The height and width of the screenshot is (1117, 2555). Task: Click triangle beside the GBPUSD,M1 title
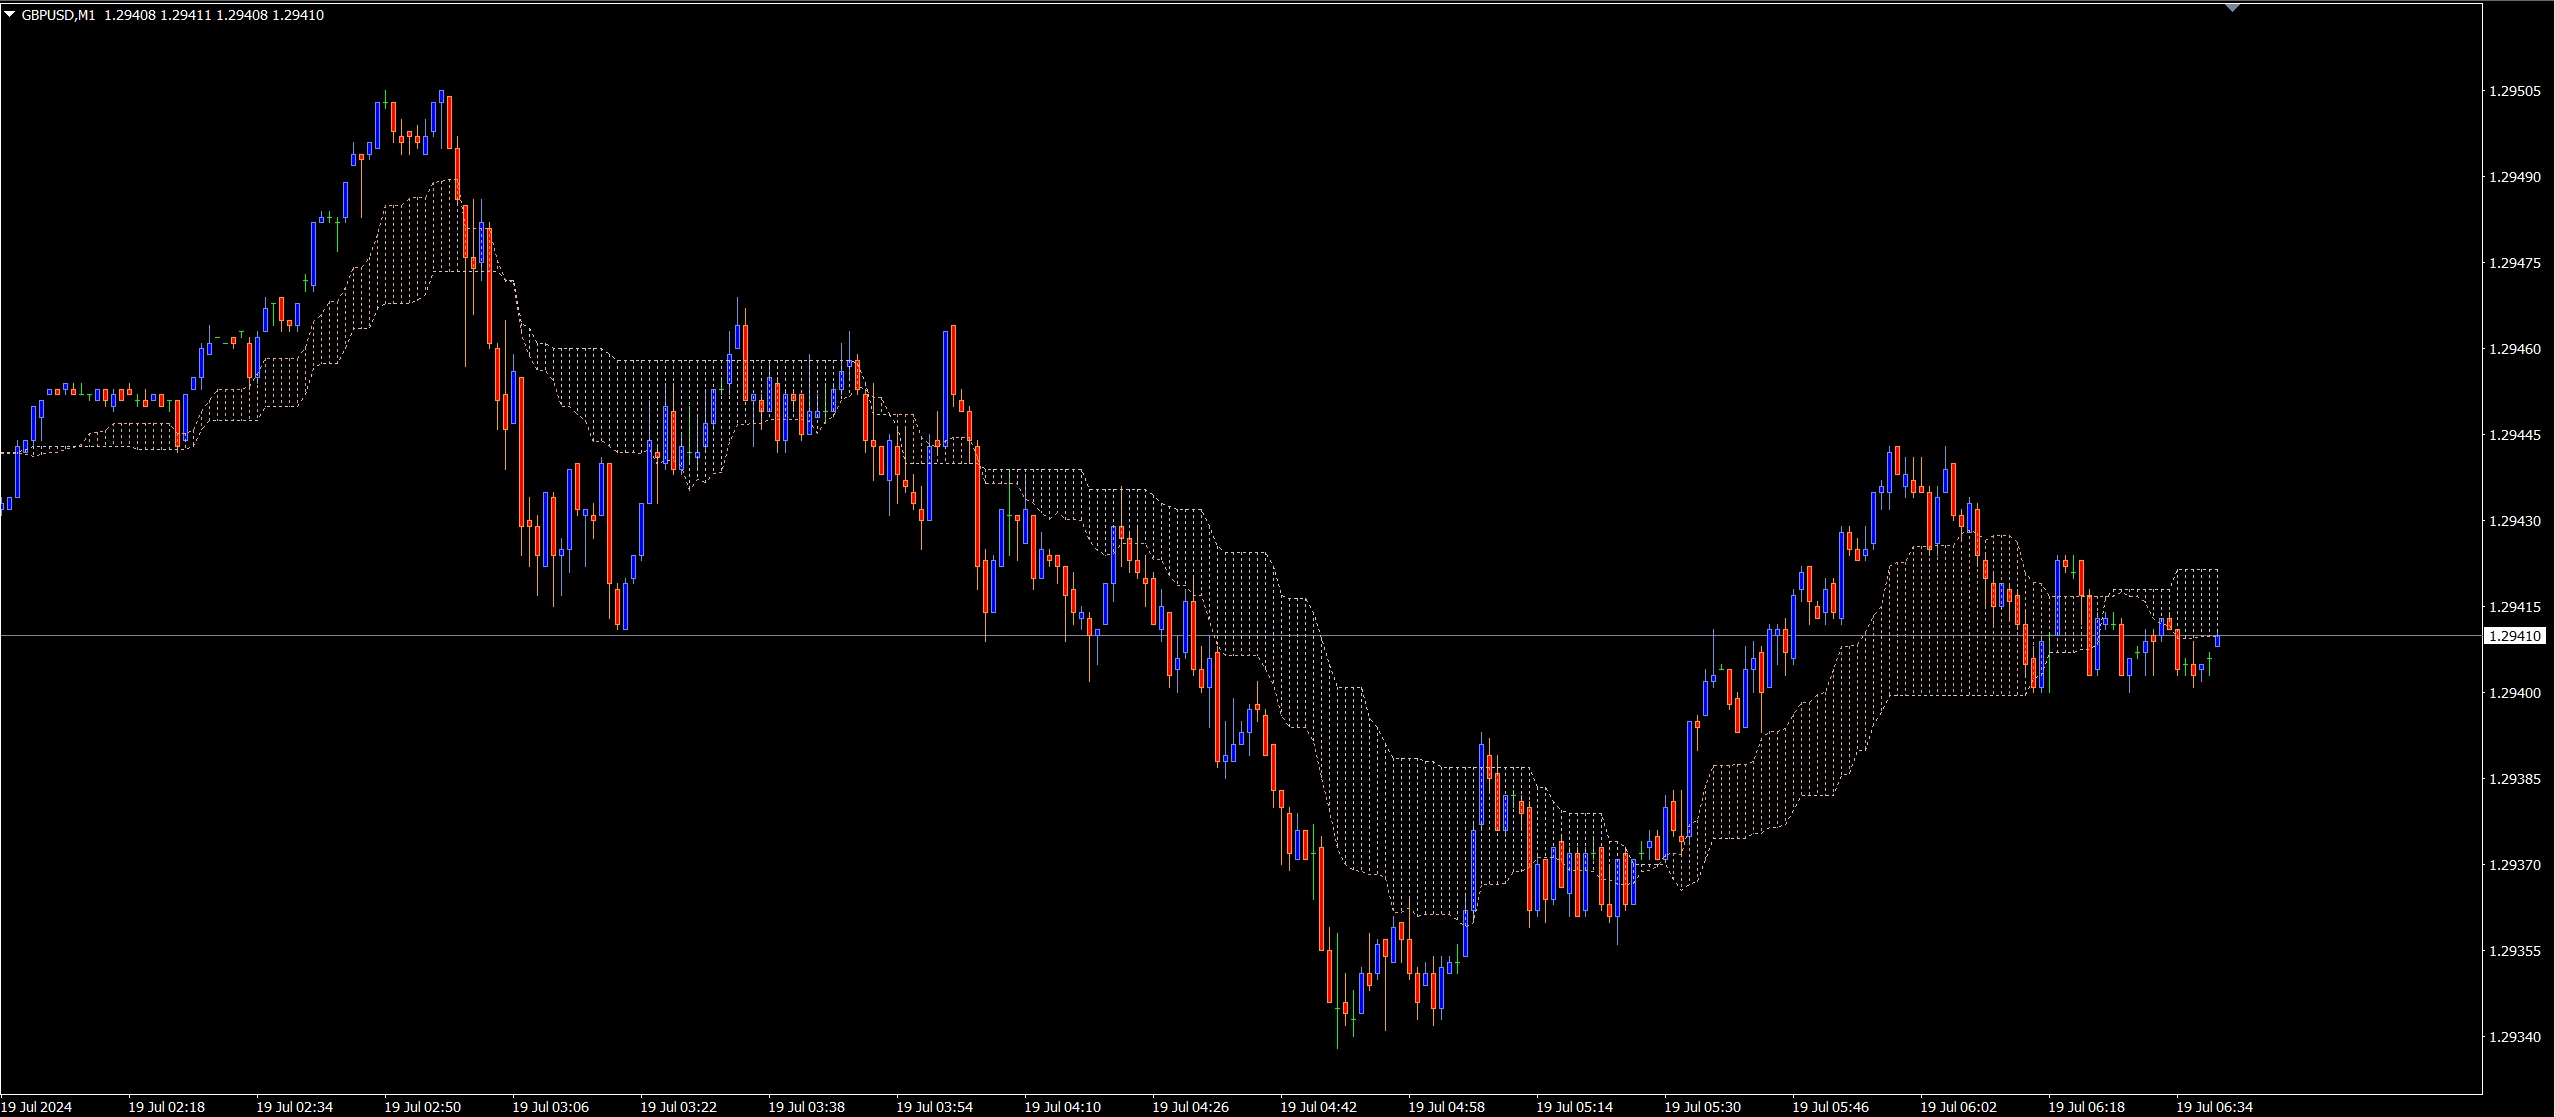click(10, 15)
